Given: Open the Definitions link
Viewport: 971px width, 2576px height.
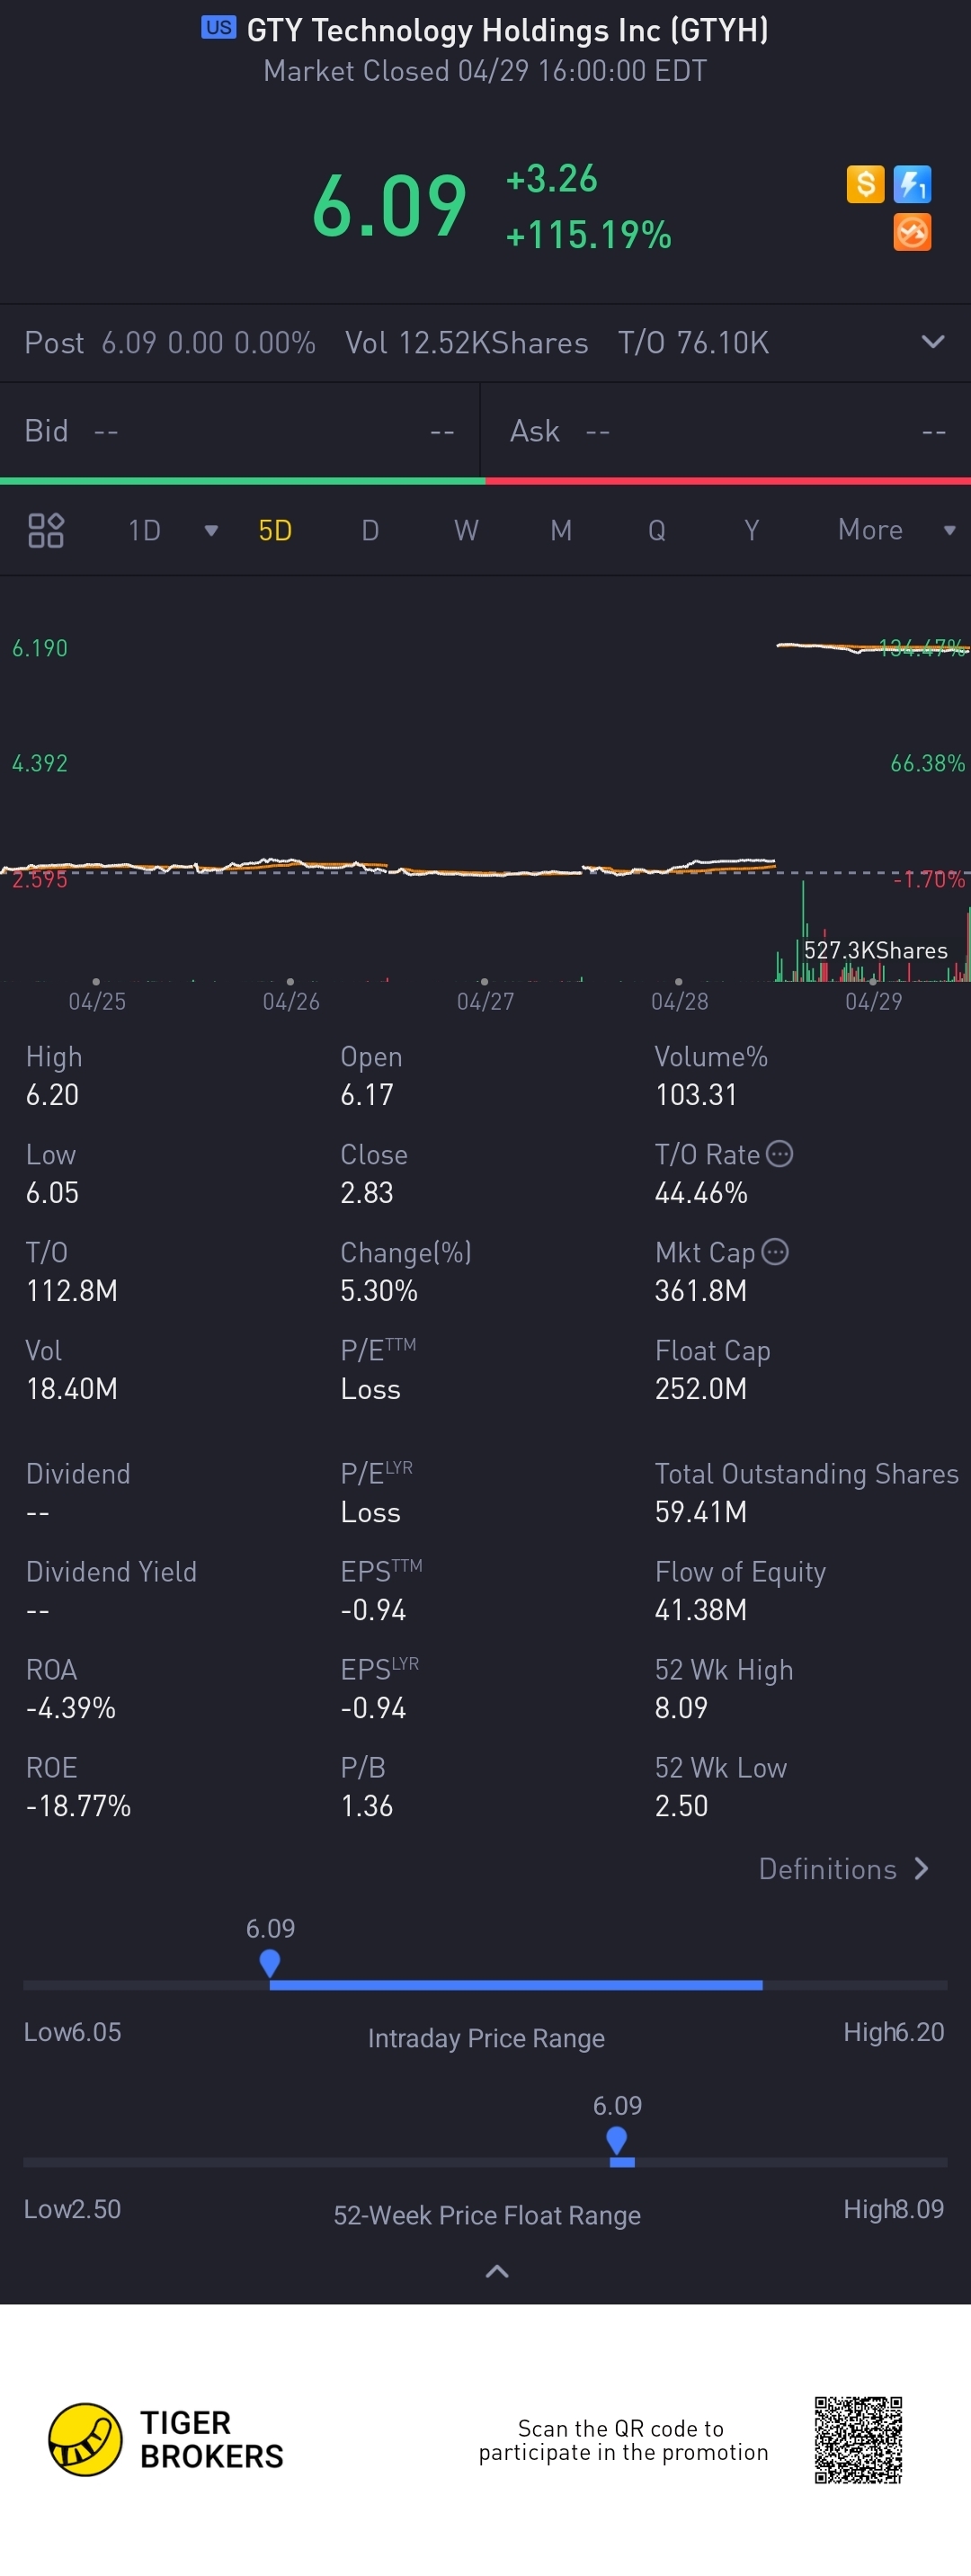Looking at the screenshot, I should (x=844, y=1869).
